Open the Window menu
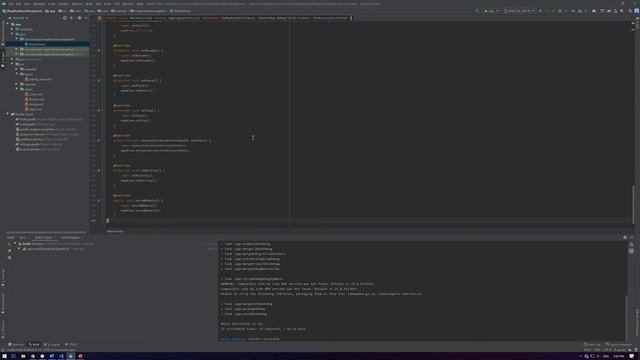 pyautogui.click(x=128, y=4)
